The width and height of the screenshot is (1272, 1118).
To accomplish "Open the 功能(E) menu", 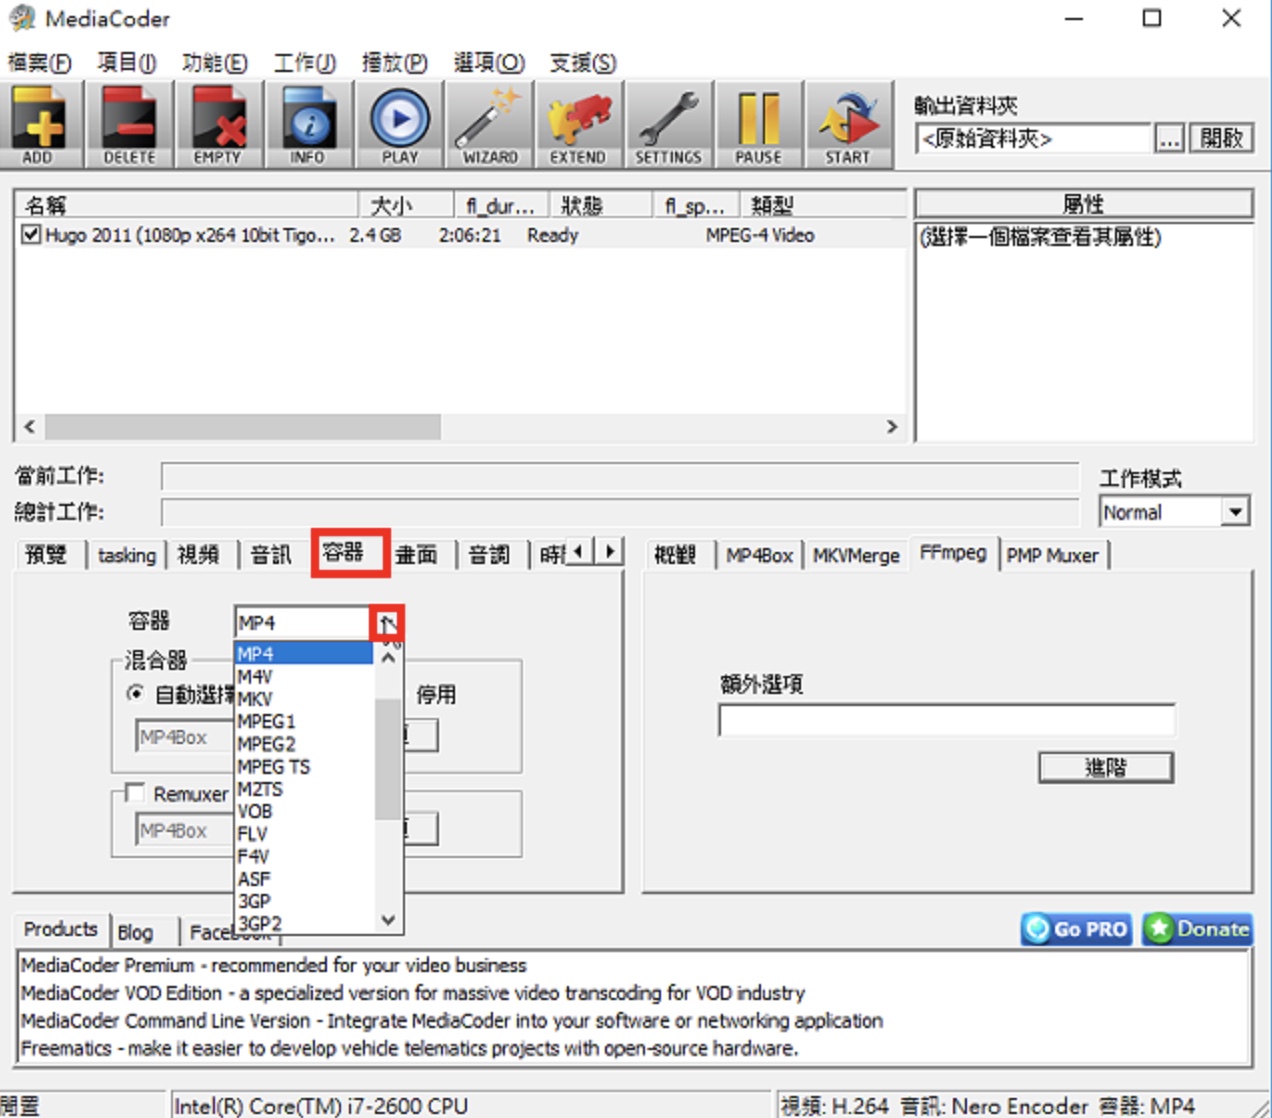I will point(214,63).
